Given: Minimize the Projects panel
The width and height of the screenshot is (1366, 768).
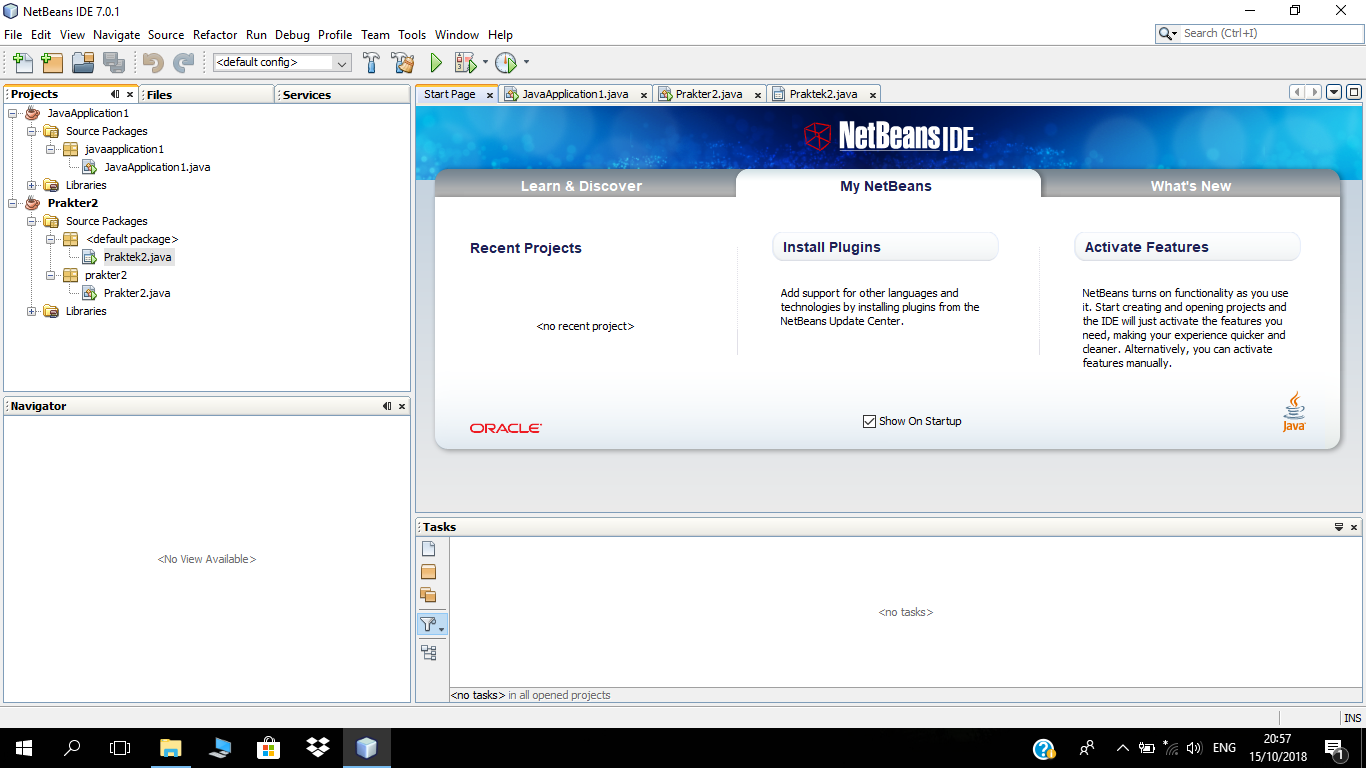Looking at the screenshot, I should click(x=115, y=94).
